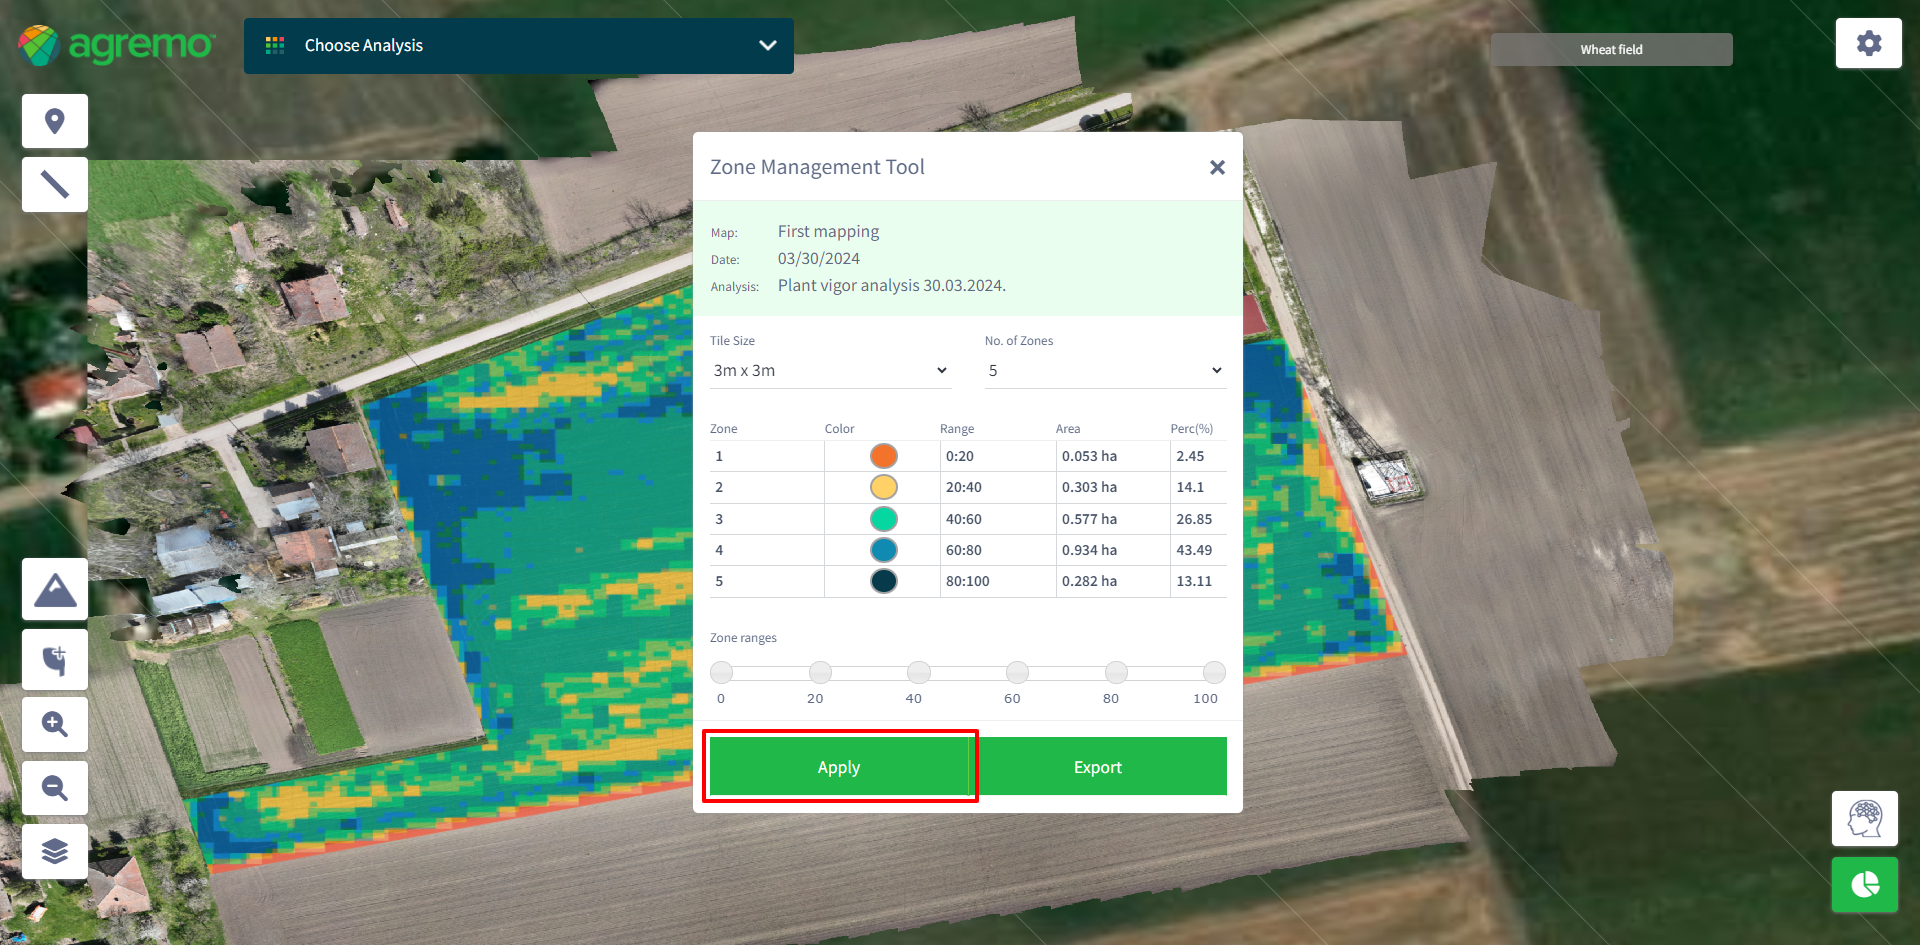Click the Apply button
Image resolution: width=1920 pixels, height=945 pixels.
[839, 767]
